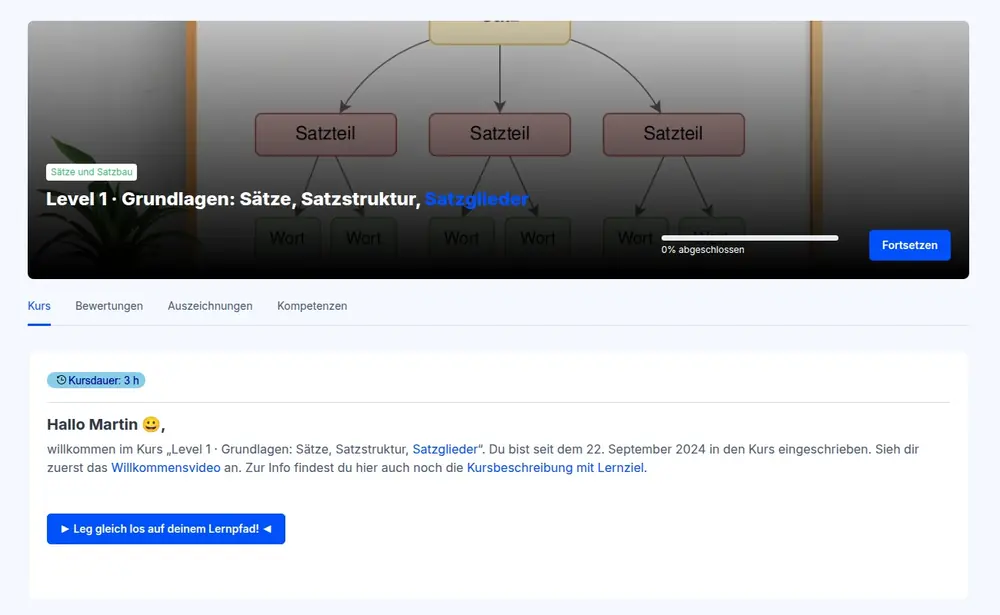Go to the Kompetenzen tab
This screenshot has height=615, width=1000.
tap(312, 306)
